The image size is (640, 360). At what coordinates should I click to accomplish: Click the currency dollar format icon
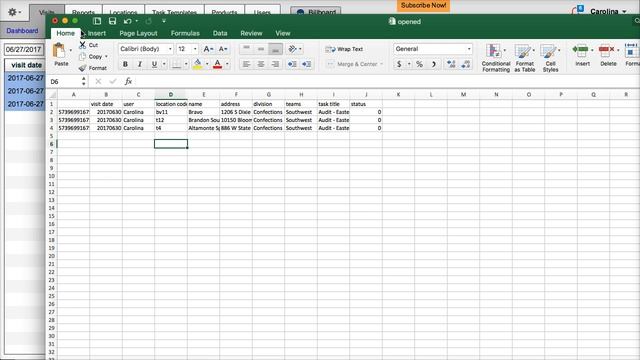pyautogui.click(x=399, y=64)
